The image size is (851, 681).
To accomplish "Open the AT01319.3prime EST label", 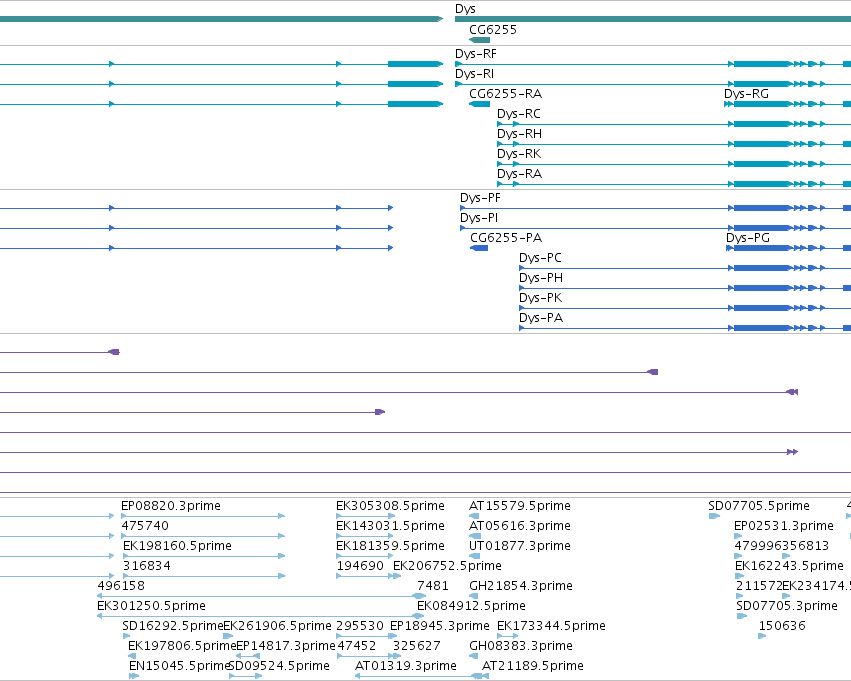I will click(406, 667).
